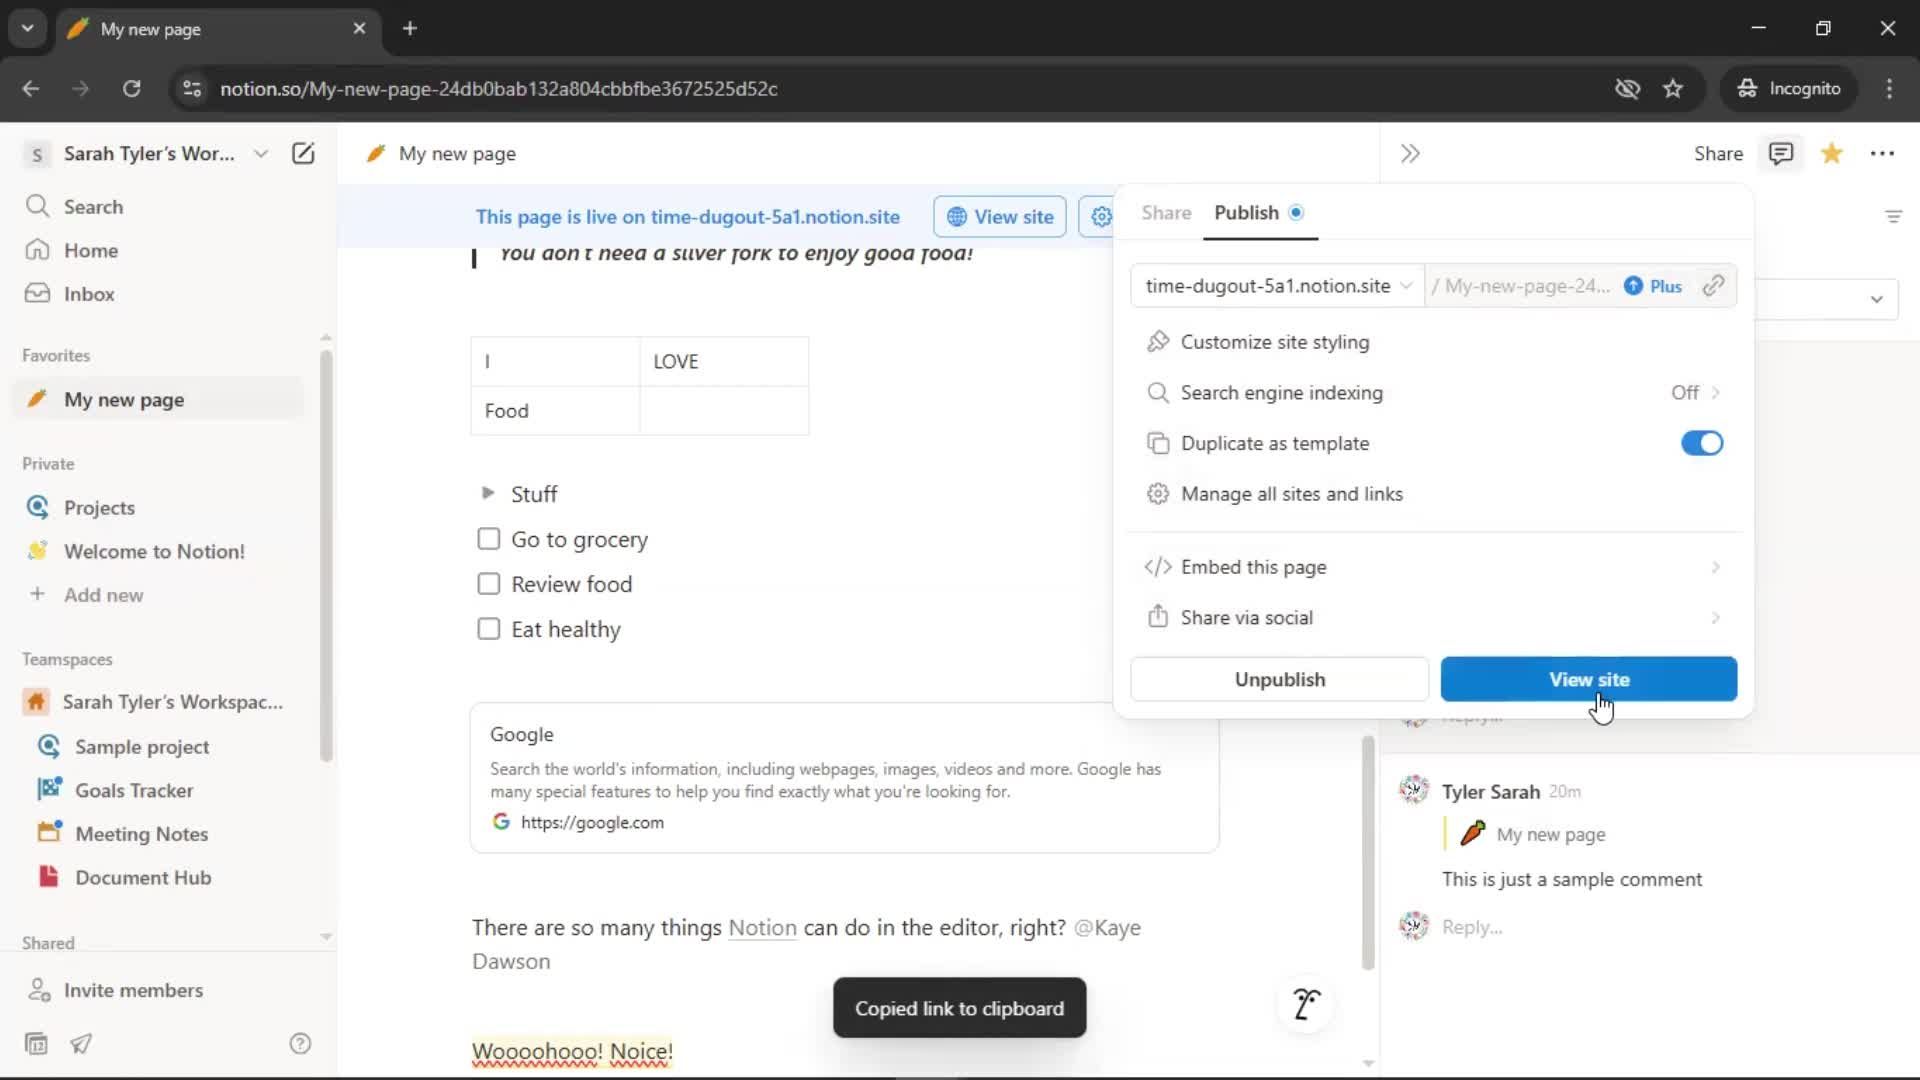Open comment filter icon in right panel
The height and width of the screenshot is (1080, 1920).
[1893, 216]
